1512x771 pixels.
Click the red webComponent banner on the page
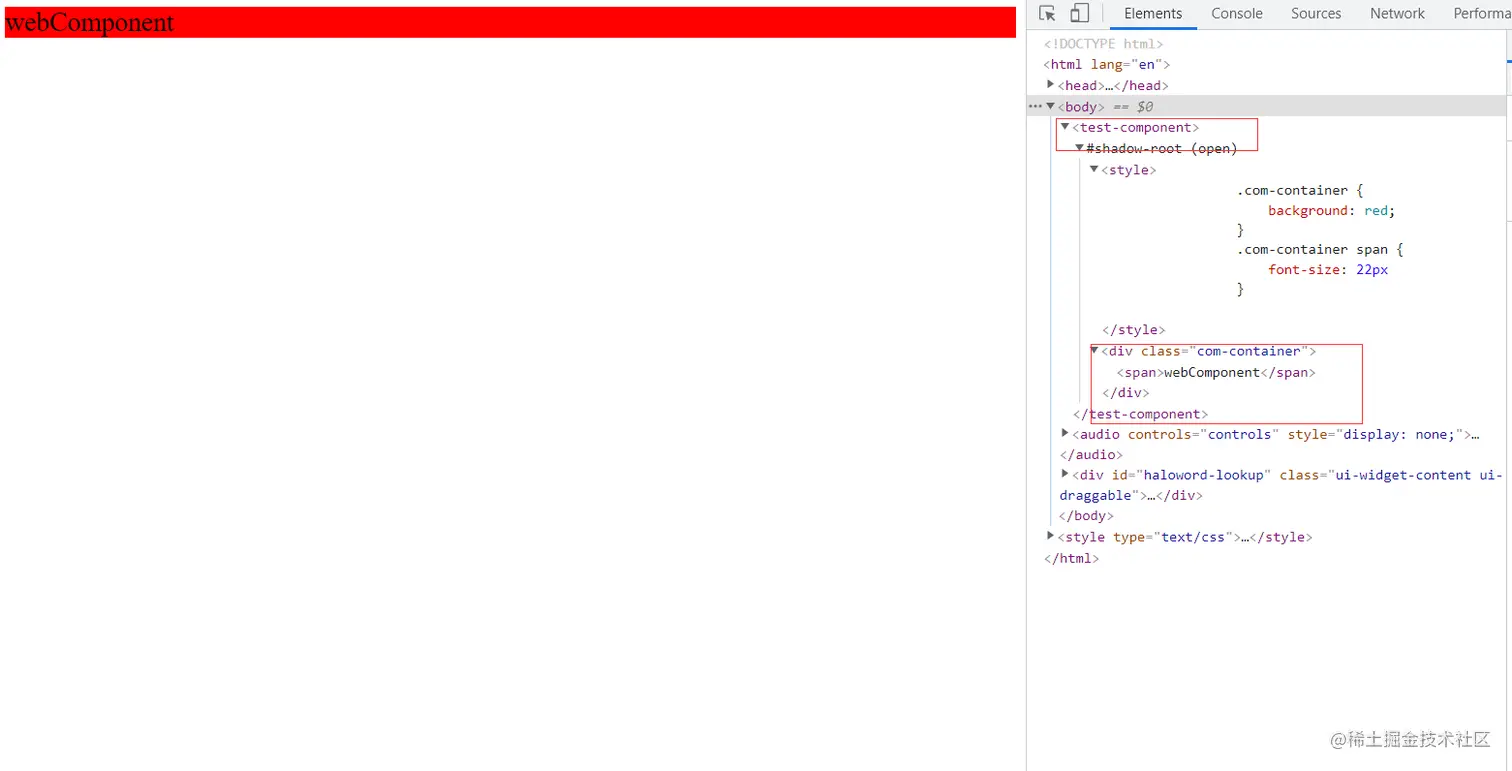point(500,20)
